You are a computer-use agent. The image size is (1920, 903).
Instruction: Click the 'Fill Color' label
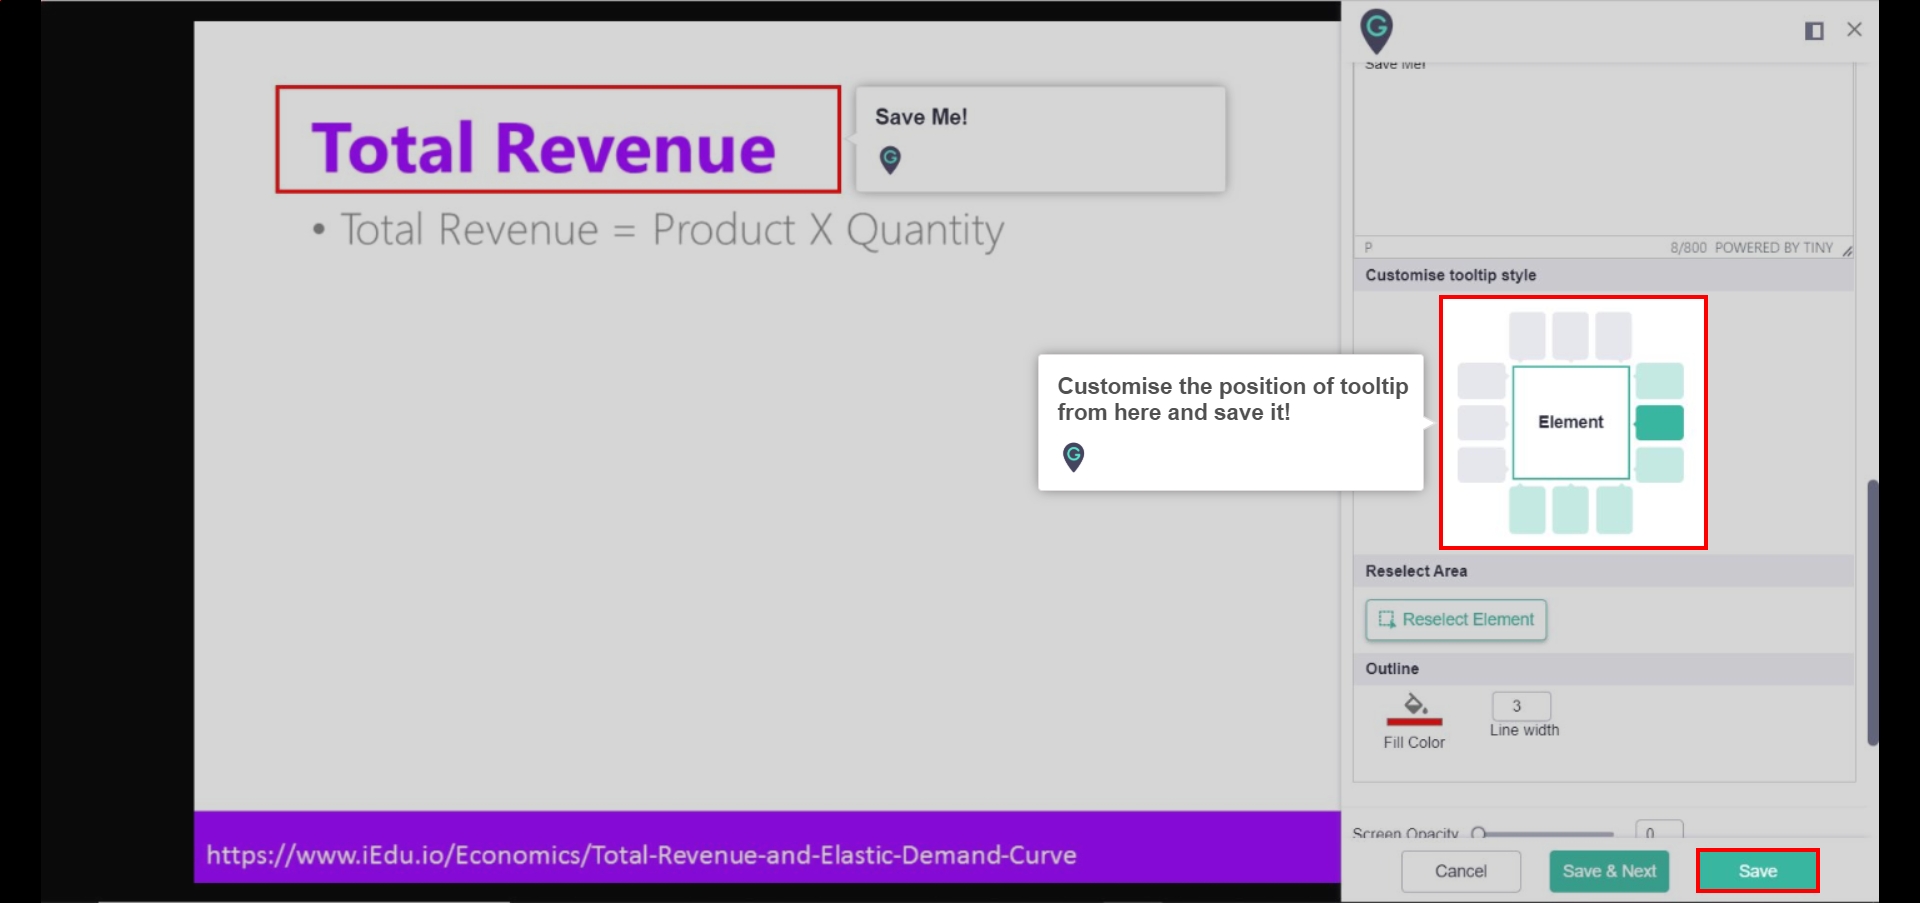(x=1414, y=743)
